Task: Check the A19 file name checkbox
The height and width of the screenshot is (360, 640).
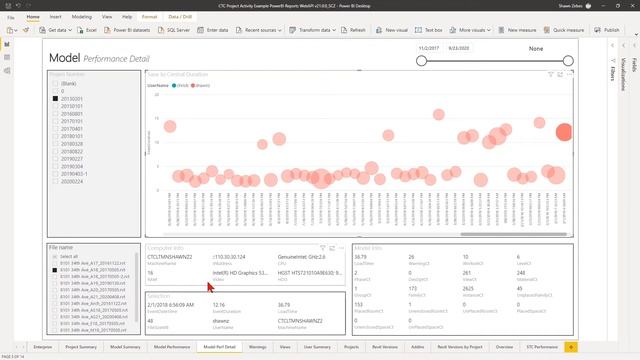Action: point(54,283)
